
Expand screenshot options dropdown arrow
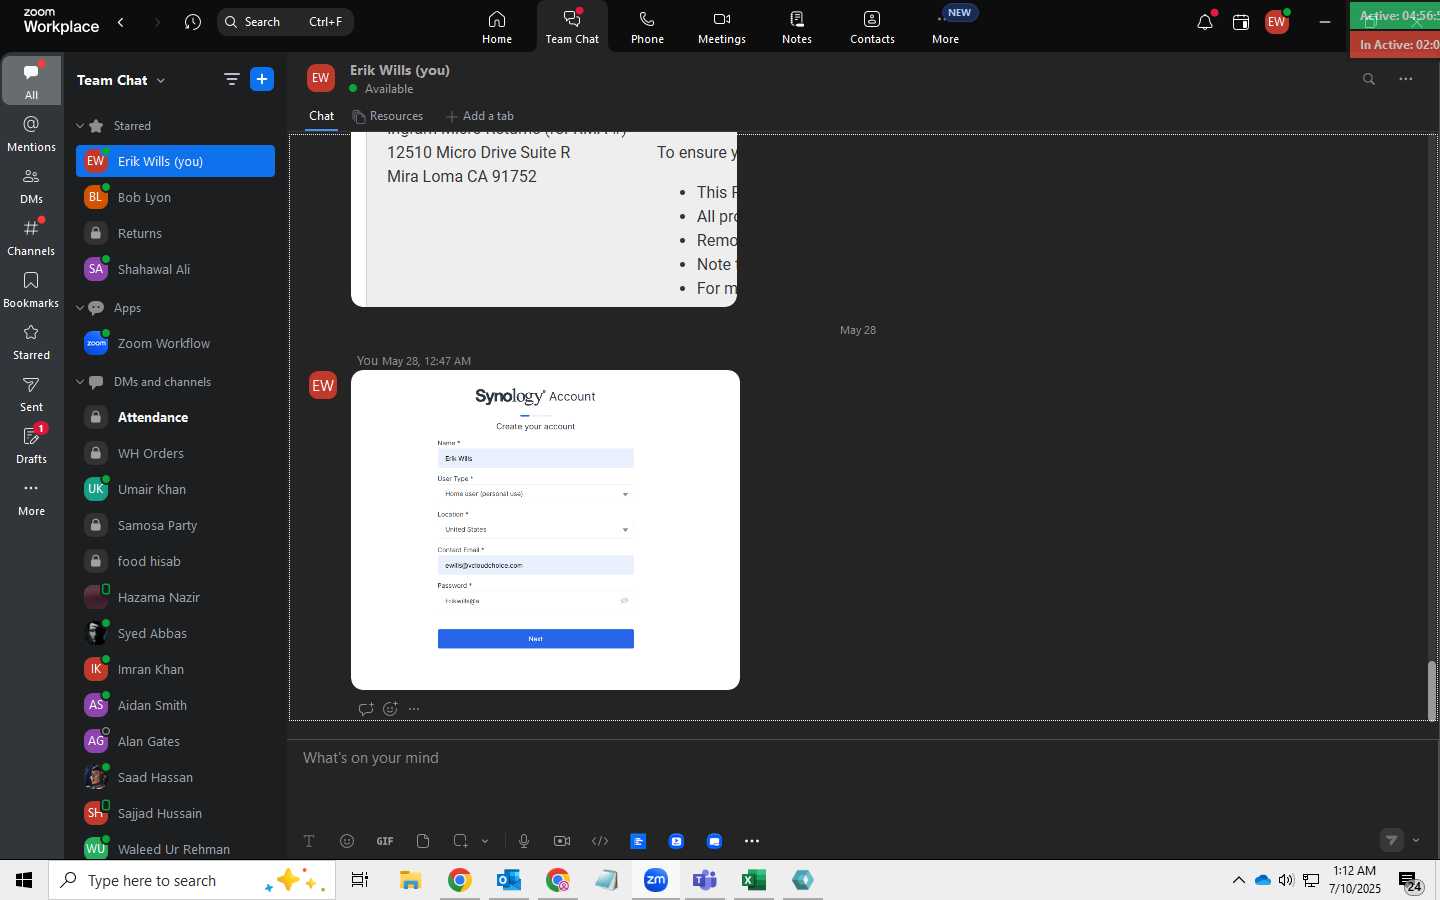coord(485,841)
